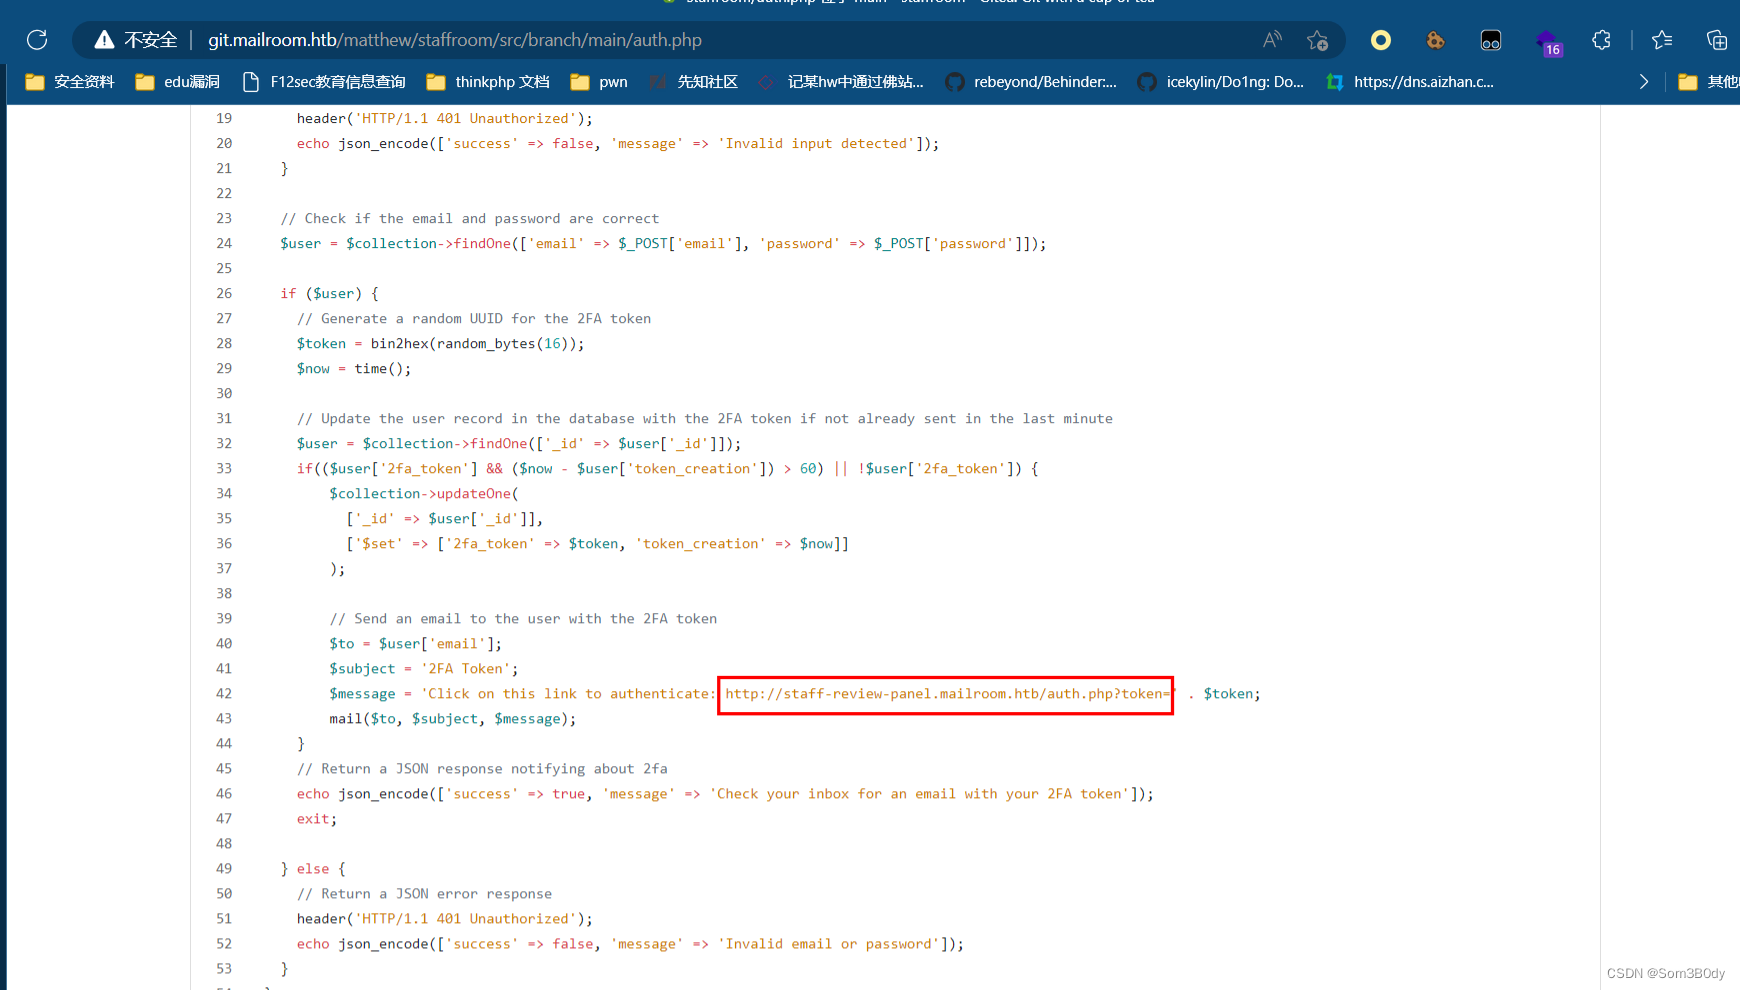Expand the bookmarks bar overflow chevron
Image resolution: width=1740 pixels, height=990 pixels.
point(1643,82)
